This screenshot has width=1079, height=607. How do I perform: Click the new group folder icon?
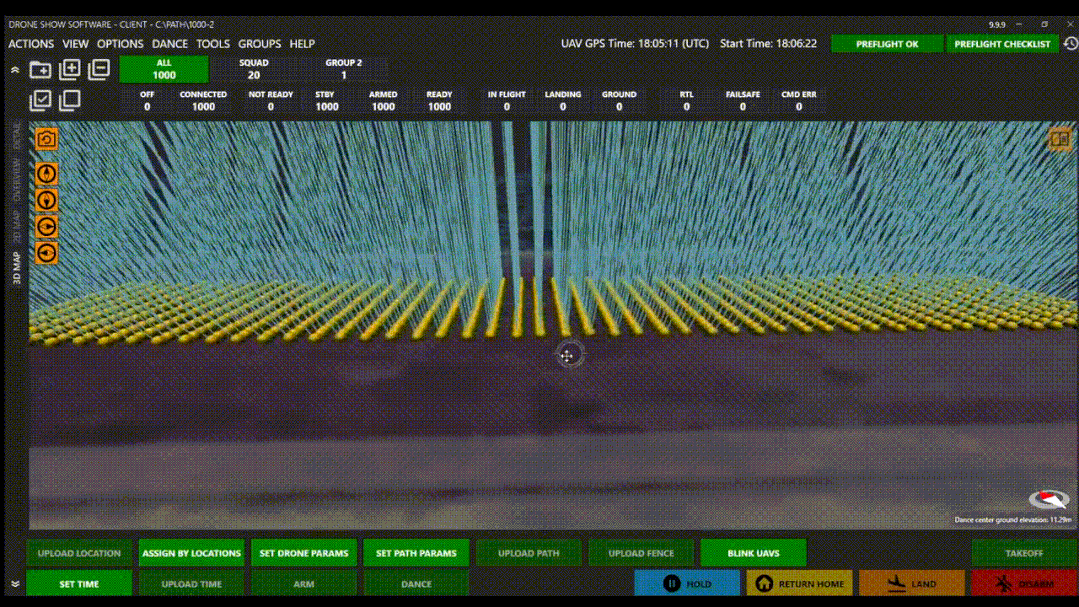tap(40, 70)
